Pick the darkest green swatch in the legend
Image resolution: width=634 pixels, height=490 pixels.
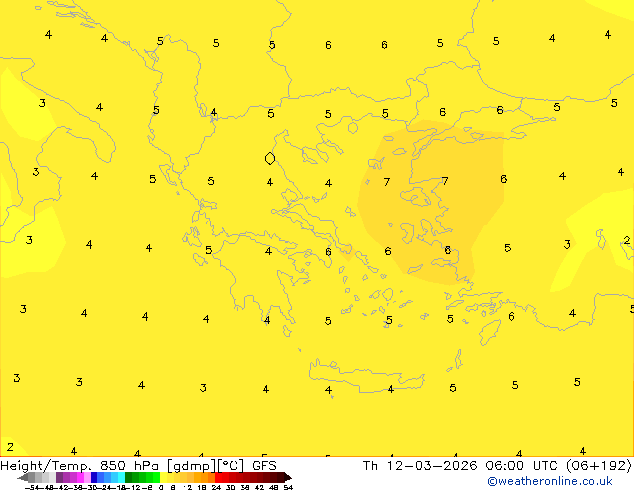point(128,477)
